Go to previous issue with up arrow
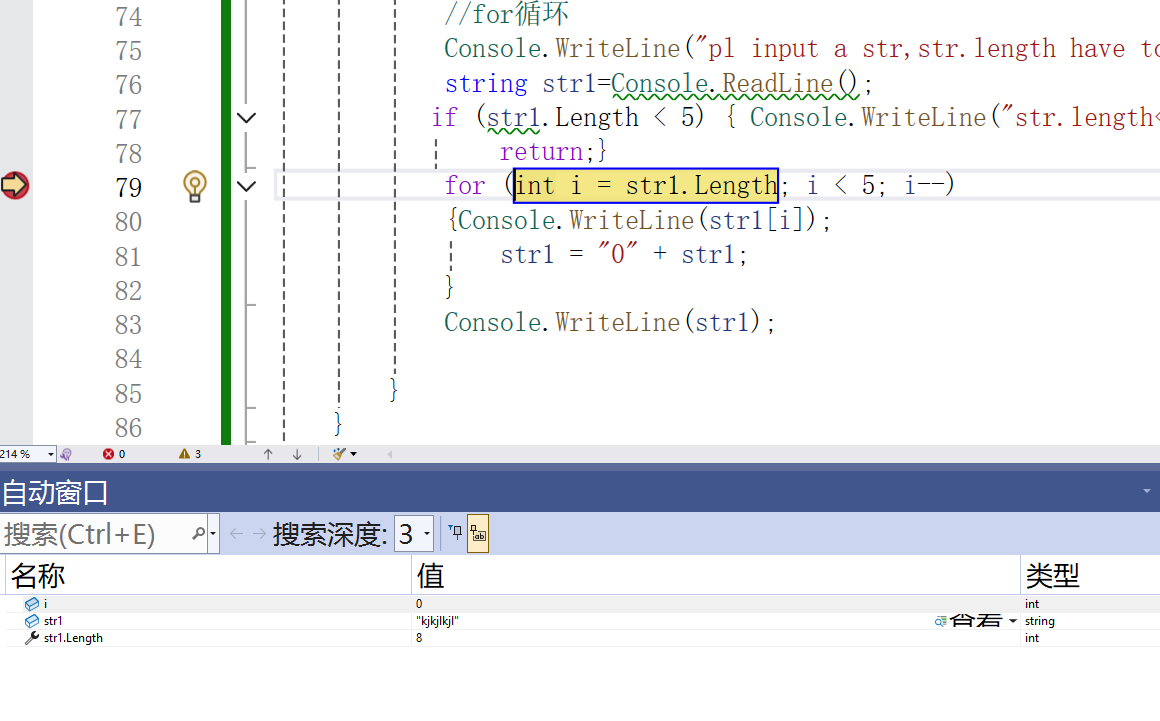The width and height of the screenshot is (1160, 721). pyautogui.click(x=268, y=454)
